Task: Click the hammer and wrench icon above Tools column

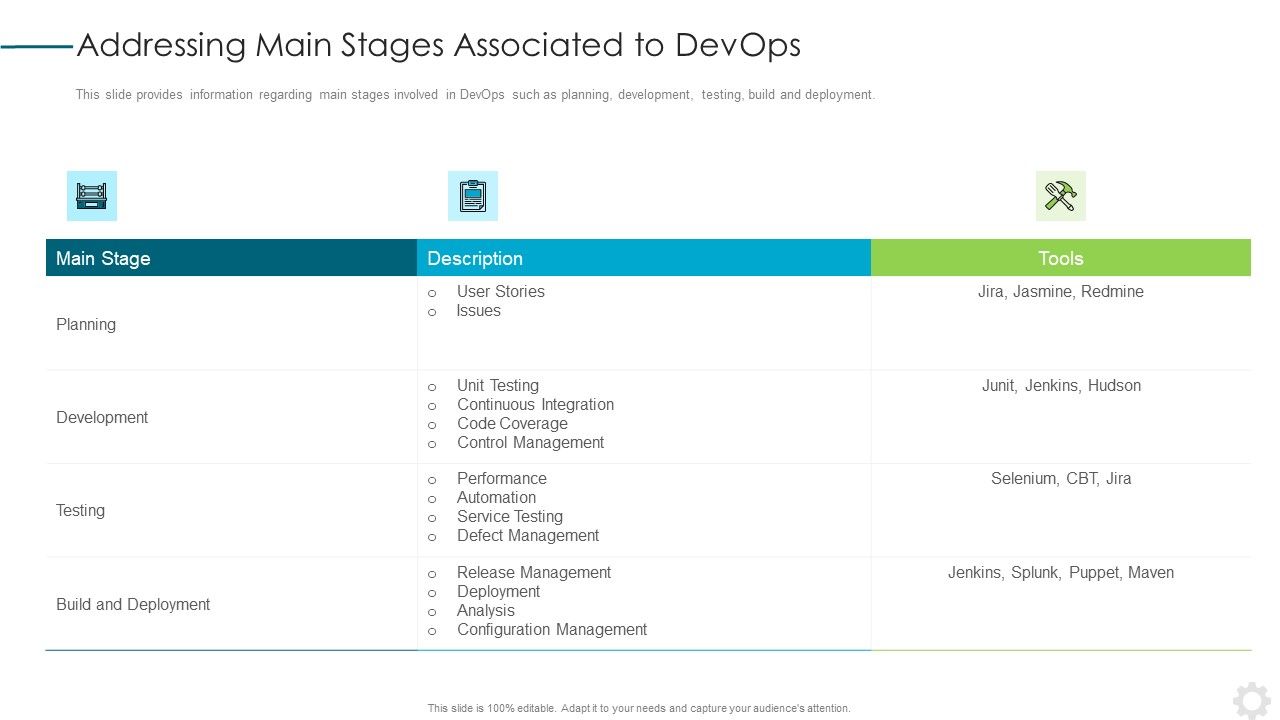Action: point(1060,196)
